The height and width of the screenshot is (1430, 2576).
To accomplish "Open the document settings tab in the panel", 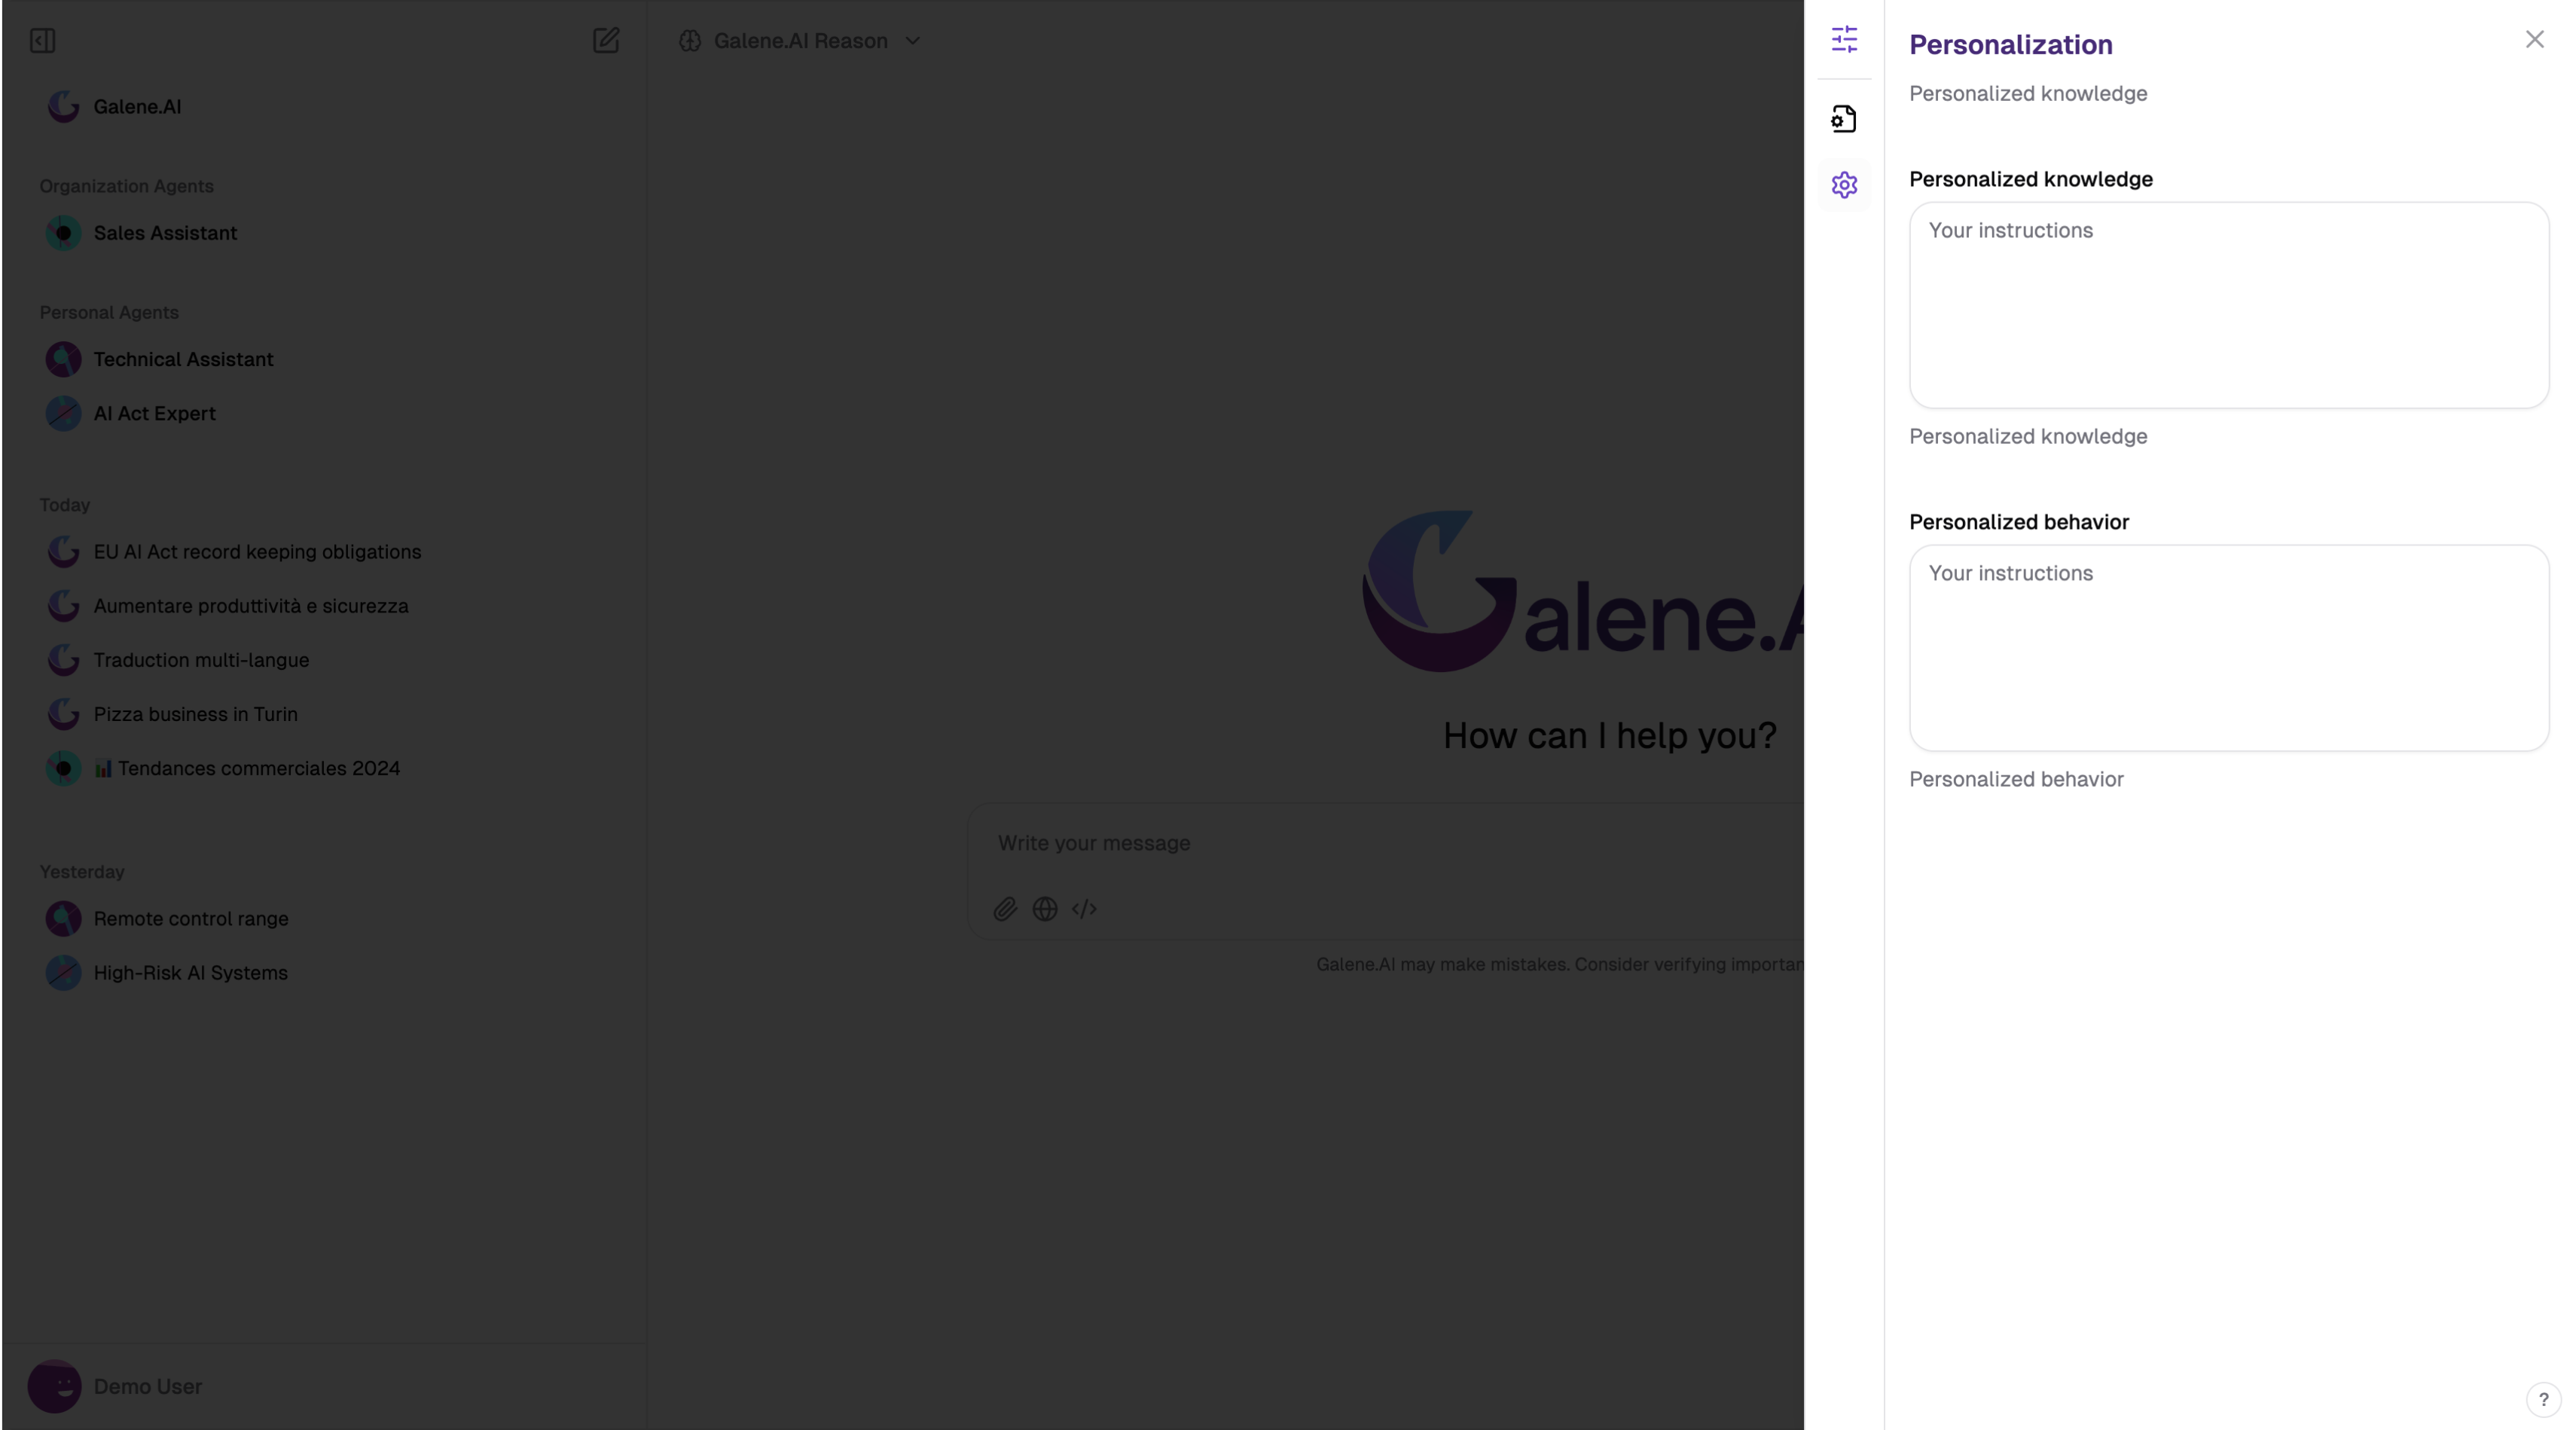I will pyautogui.click(x=1844, y=119).
